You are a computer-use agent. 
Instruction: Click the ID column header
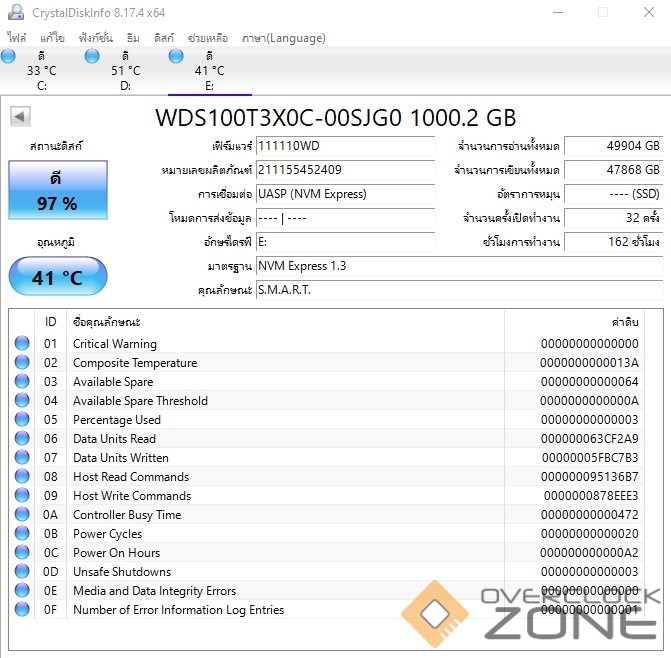click(x=51, y=322)
